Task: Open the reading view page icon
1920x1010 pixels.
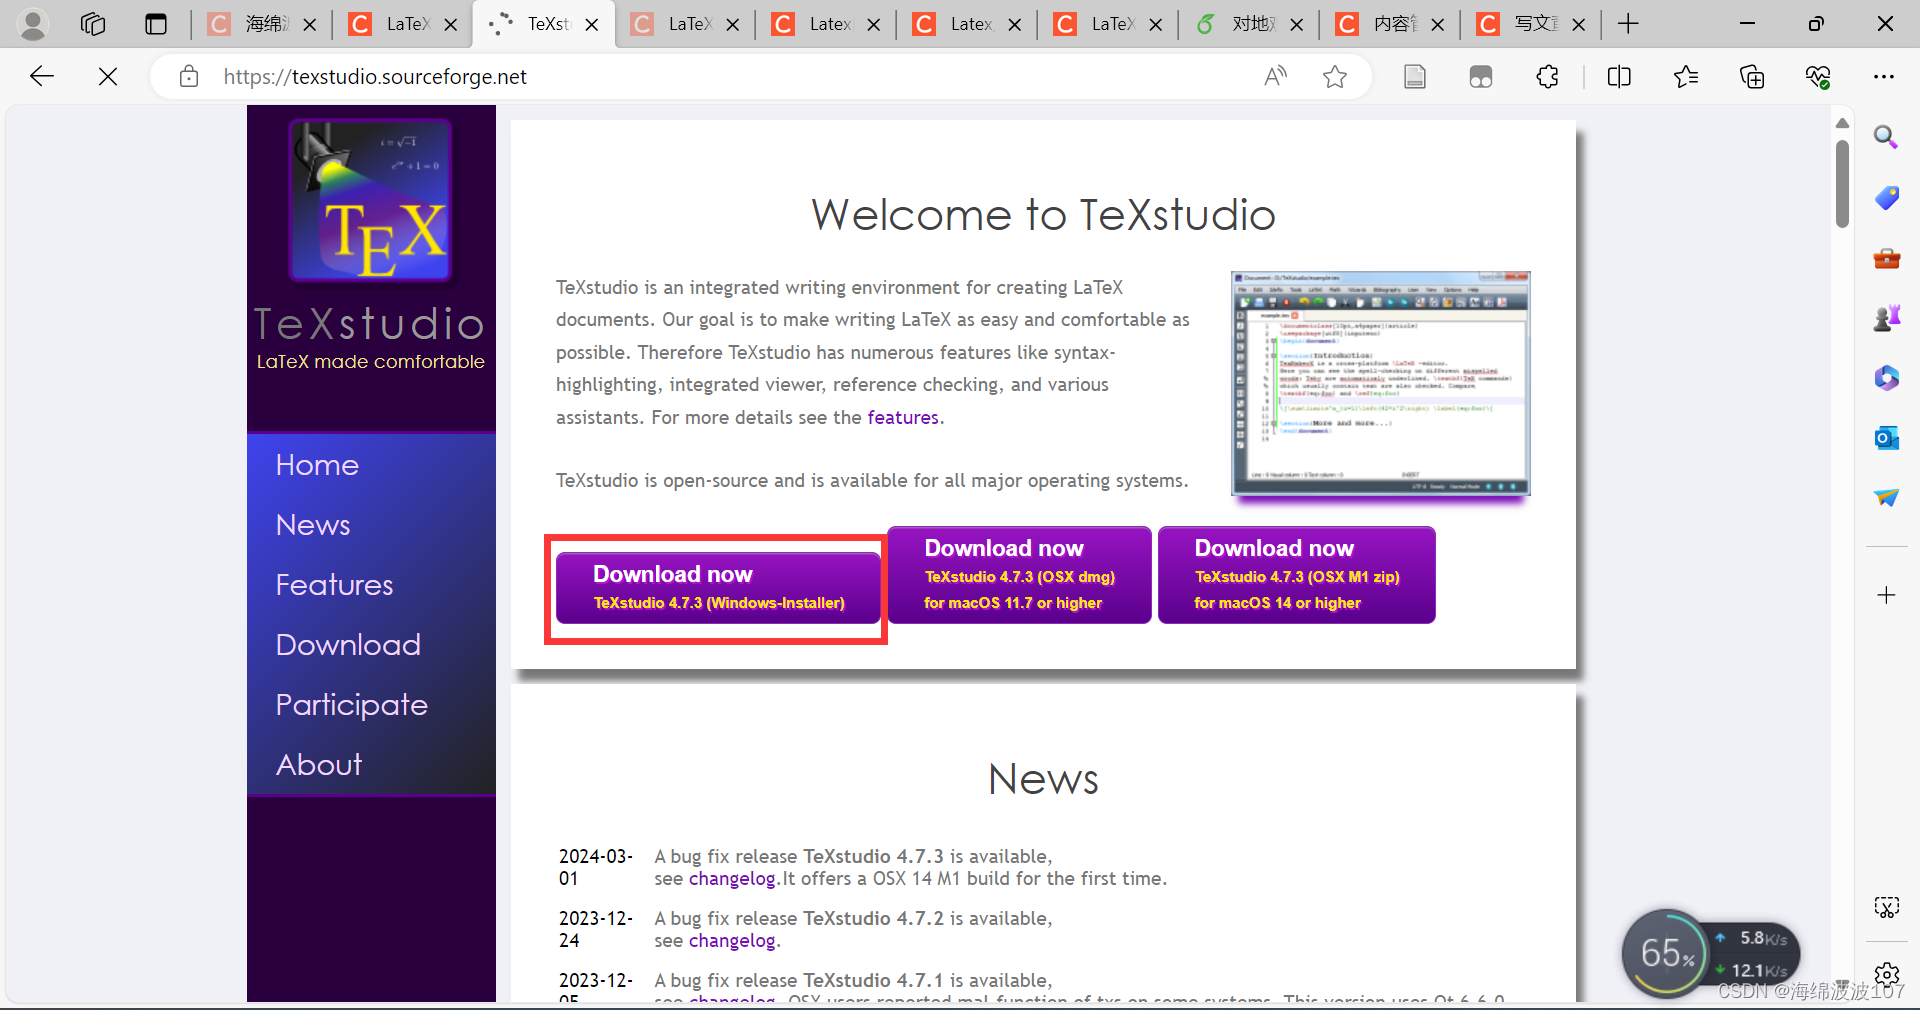Action: click(x=1414, y=76)
